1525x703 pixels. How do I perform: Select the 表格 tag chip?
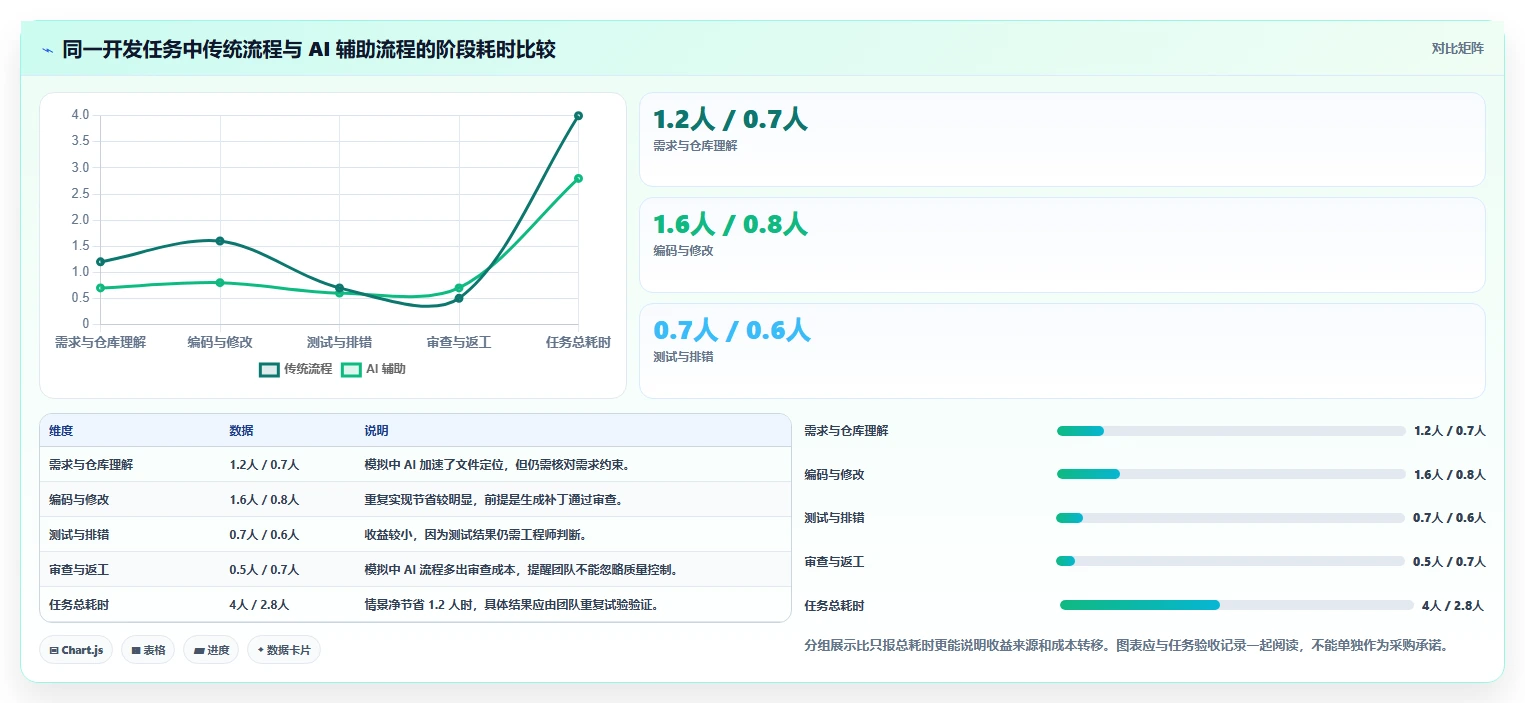148,650
